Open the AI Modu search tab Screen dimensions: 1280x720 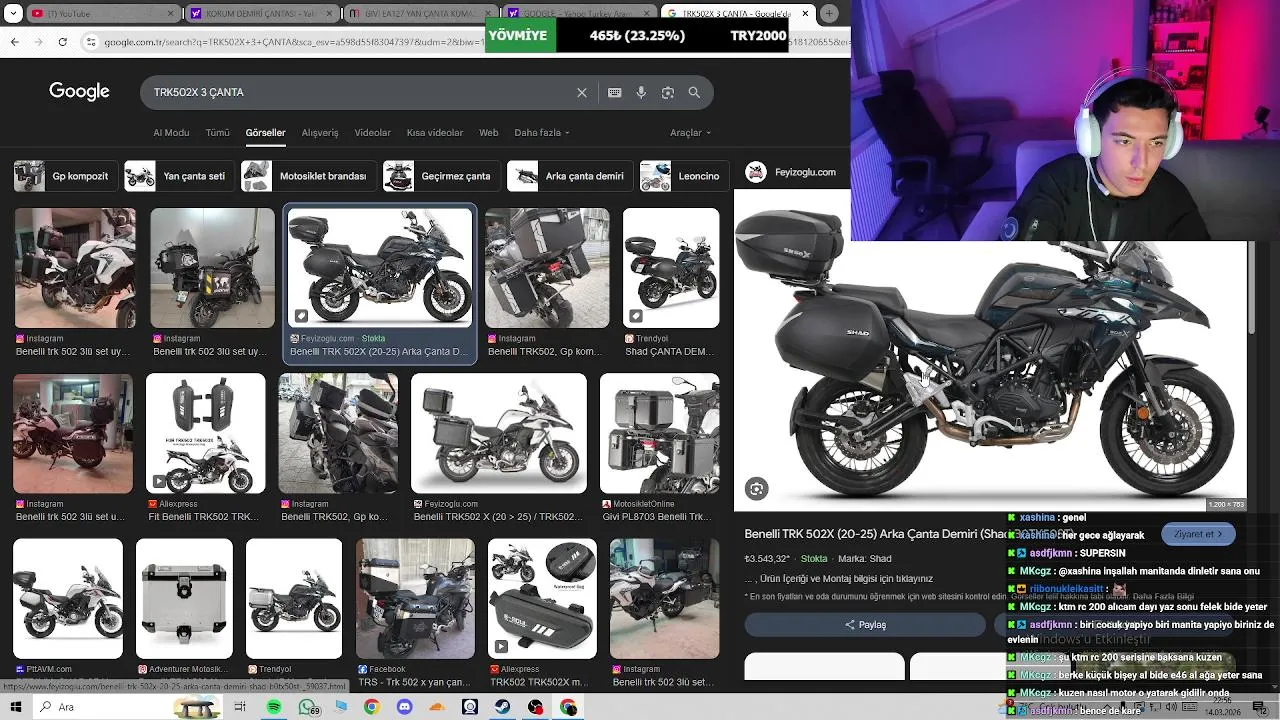171,132
